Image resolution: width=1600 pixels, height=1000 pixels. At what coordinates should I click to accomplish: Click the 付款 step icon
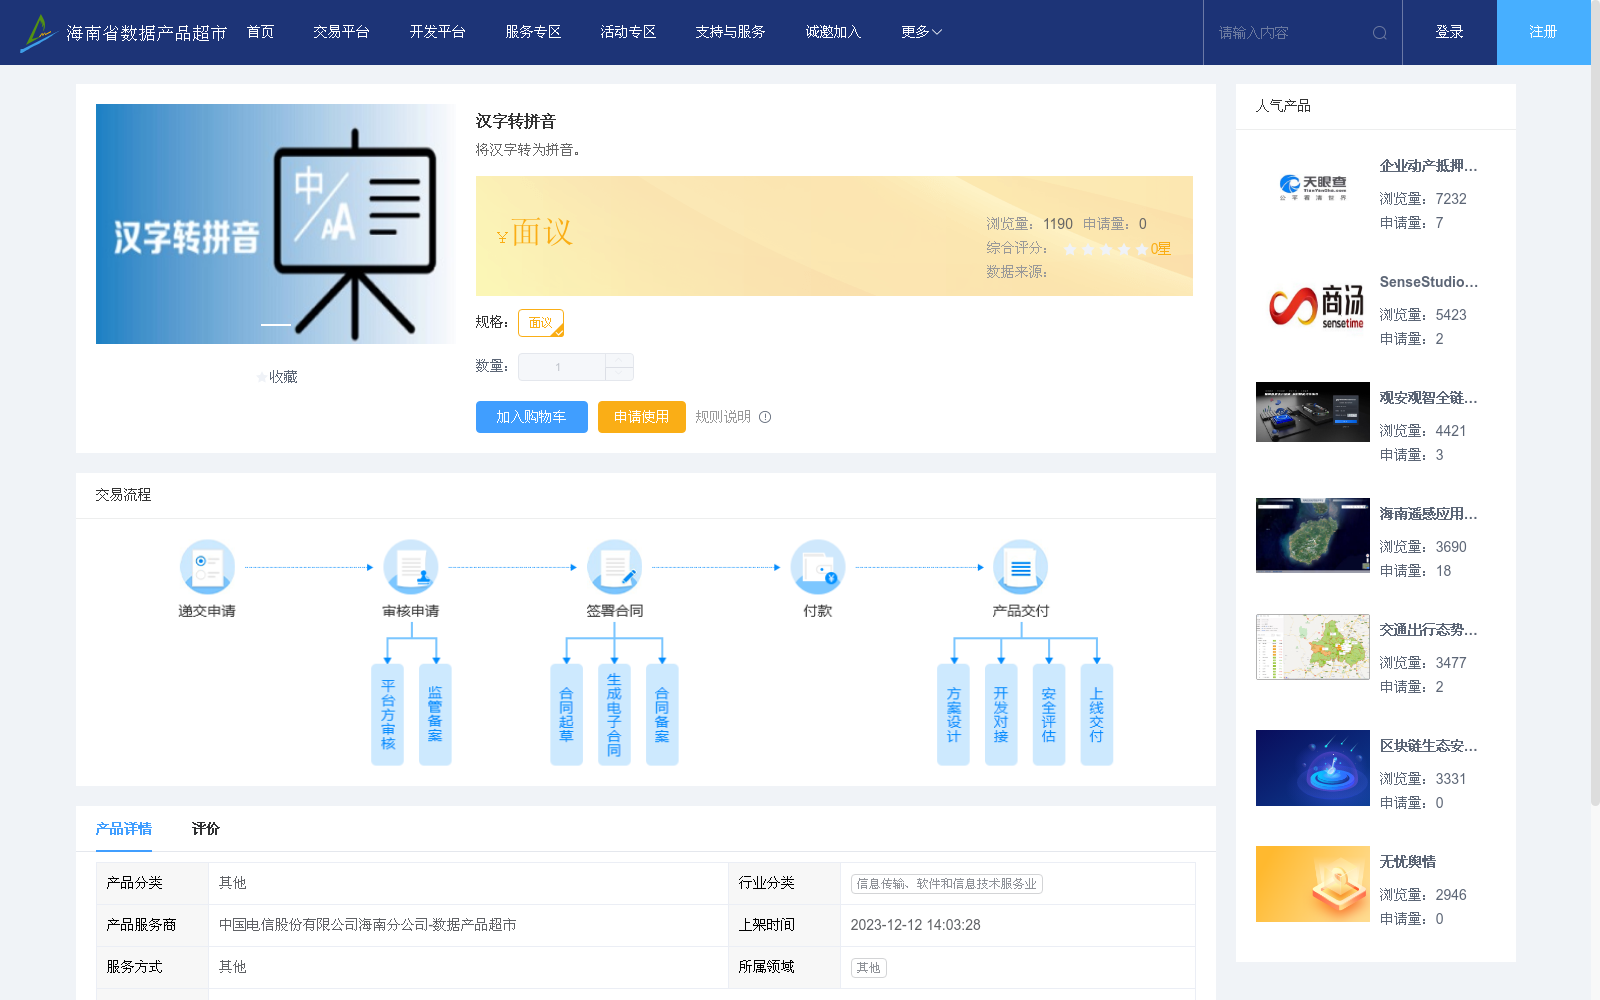pos(818,567)
